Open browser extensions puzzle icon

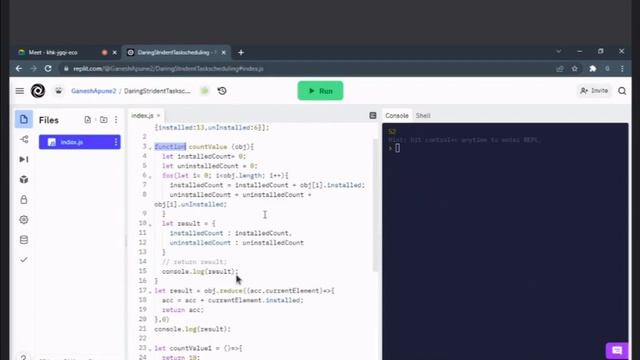(x=593, y=69)
